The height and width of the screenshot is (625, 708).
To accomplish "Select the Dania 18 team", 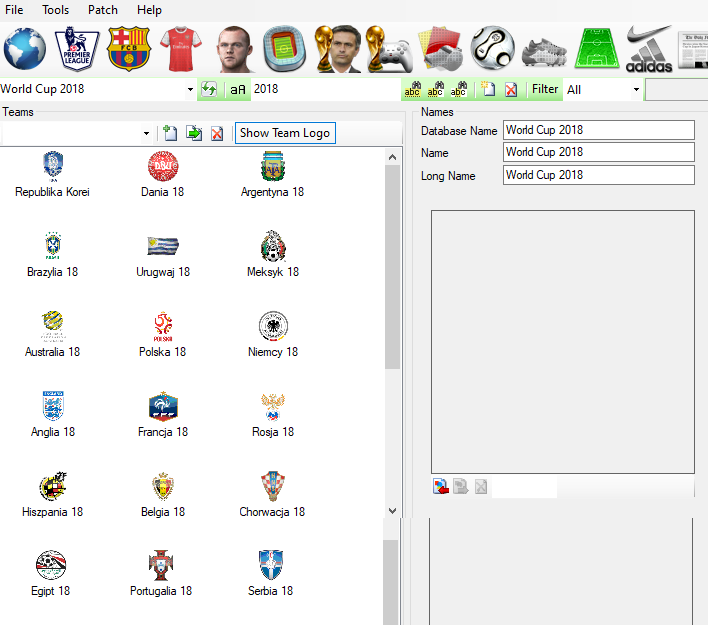I will point(163,174).
